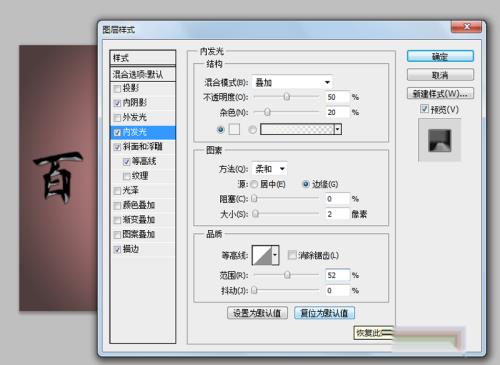The height and width of the screenshot is (365, 500).
Task: Click the 范围 value field showing 52
Action: click(x=337, y=275)
